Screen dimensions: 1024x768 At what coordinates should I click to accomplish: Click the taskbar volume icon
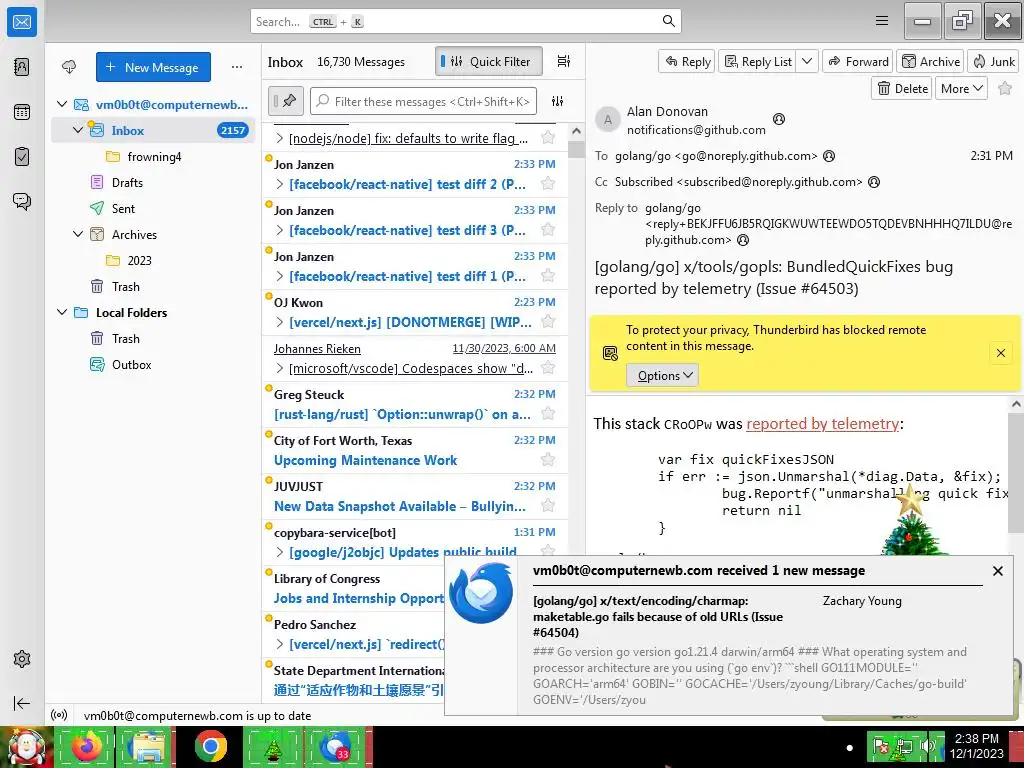pyautogui.click(x=927, y=746)
